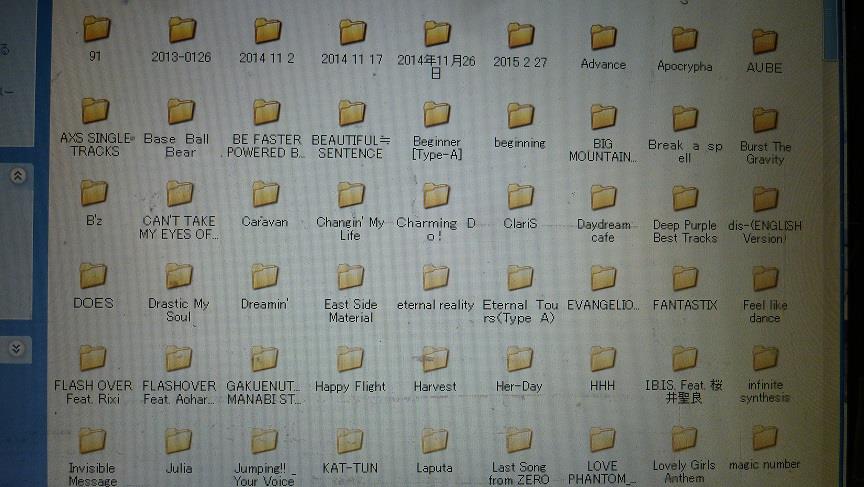Select the DOES folder
The height and width of the screenshot is (487, 864).
(93, 275)
